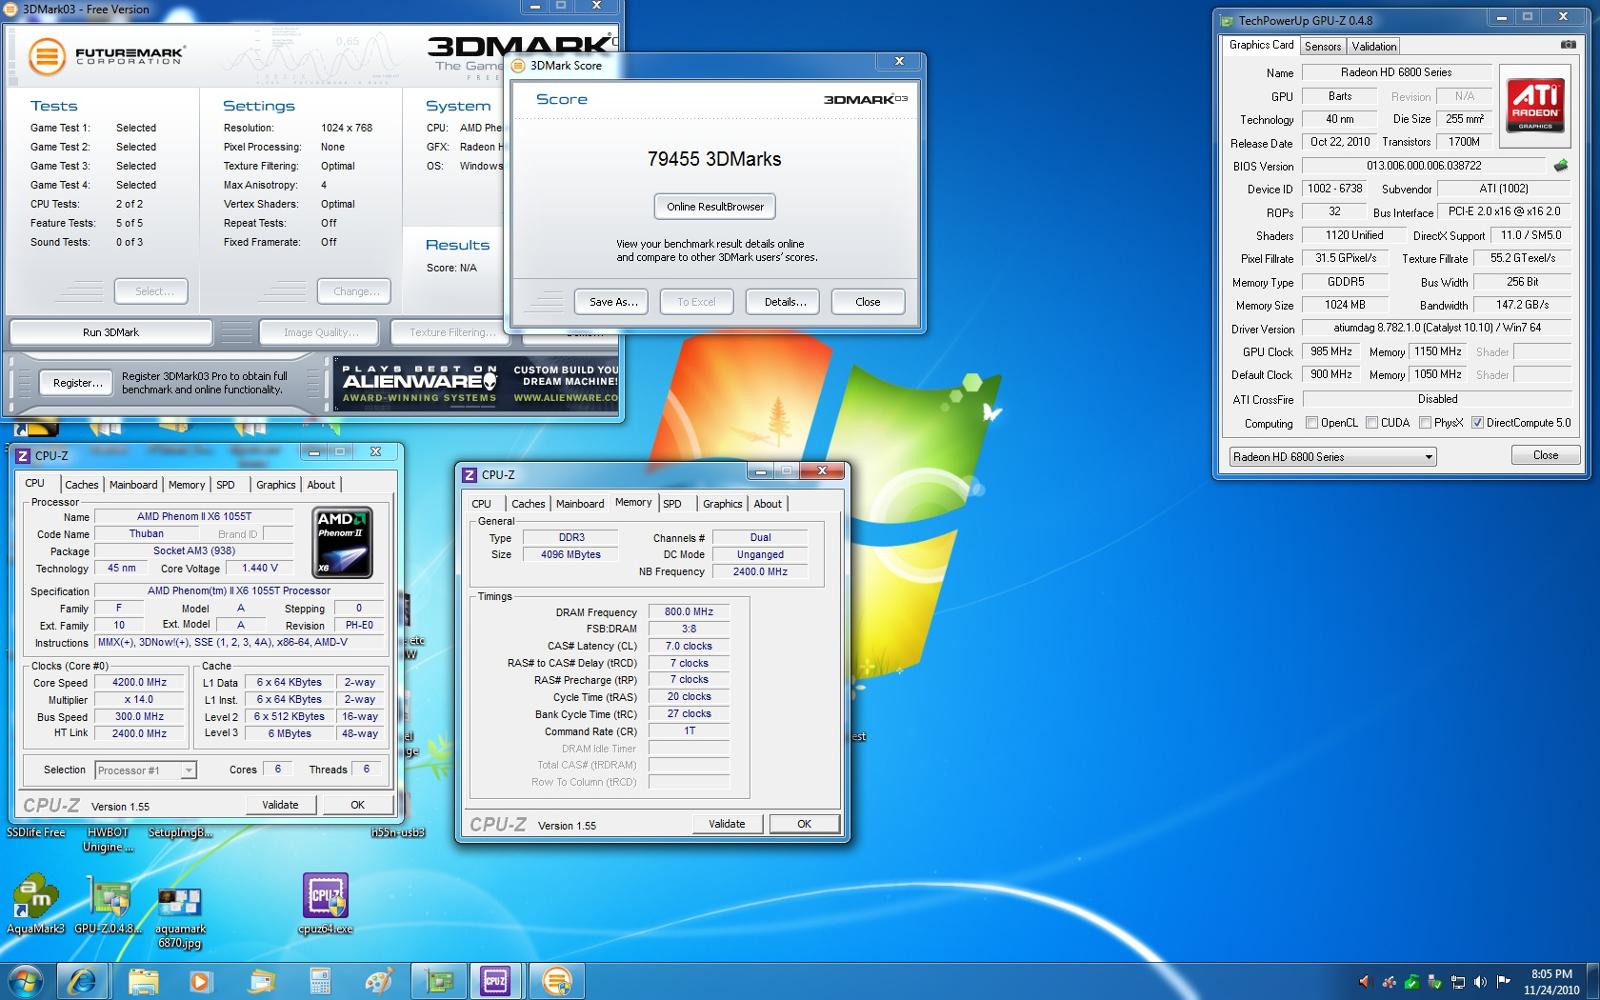Screen dimensions: 1600x1000
Task: Open the SPD tab in CPU-Z Memory window
Action: click(672, 504)
